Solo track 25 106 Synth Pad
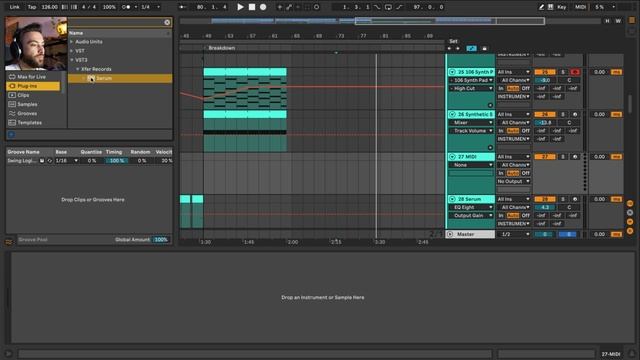640x360 pixels. coord(563,72)
